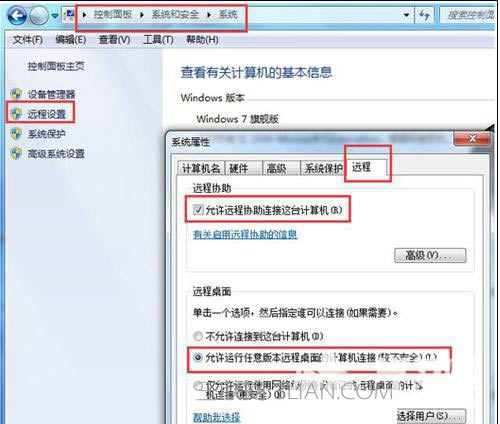The image size is (500, 424).
Task: Click shield icon beside 高级系统设置
Action: pos(16,153)
